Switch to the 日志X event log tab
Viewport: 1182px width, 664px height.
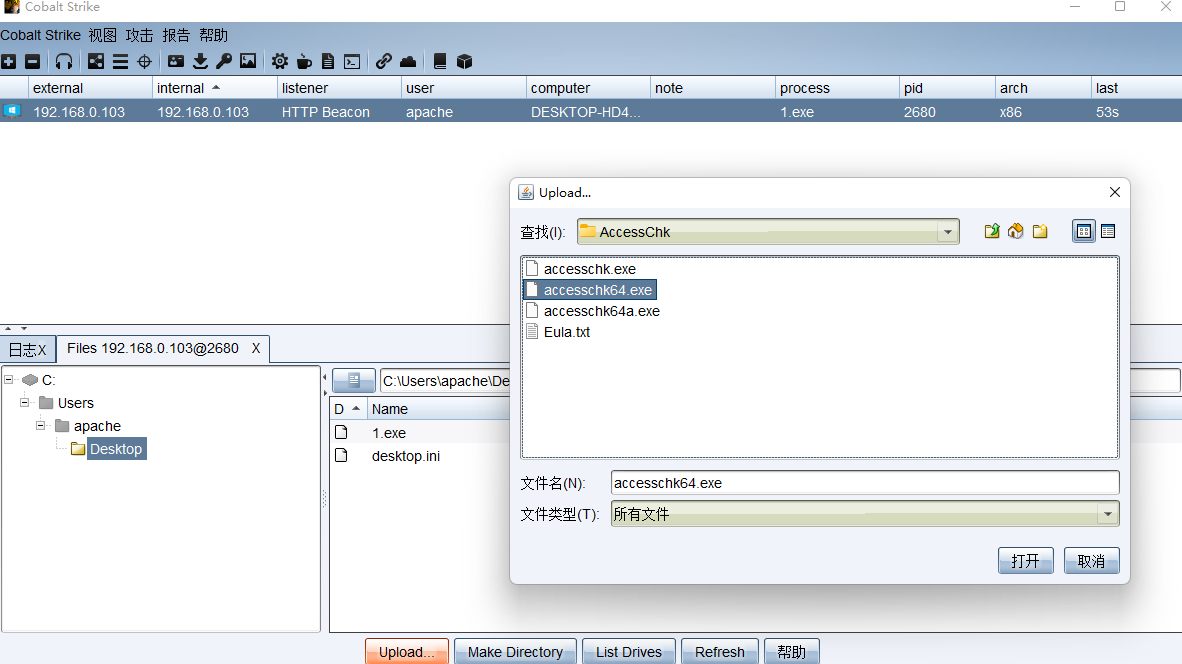coord(28,350)
